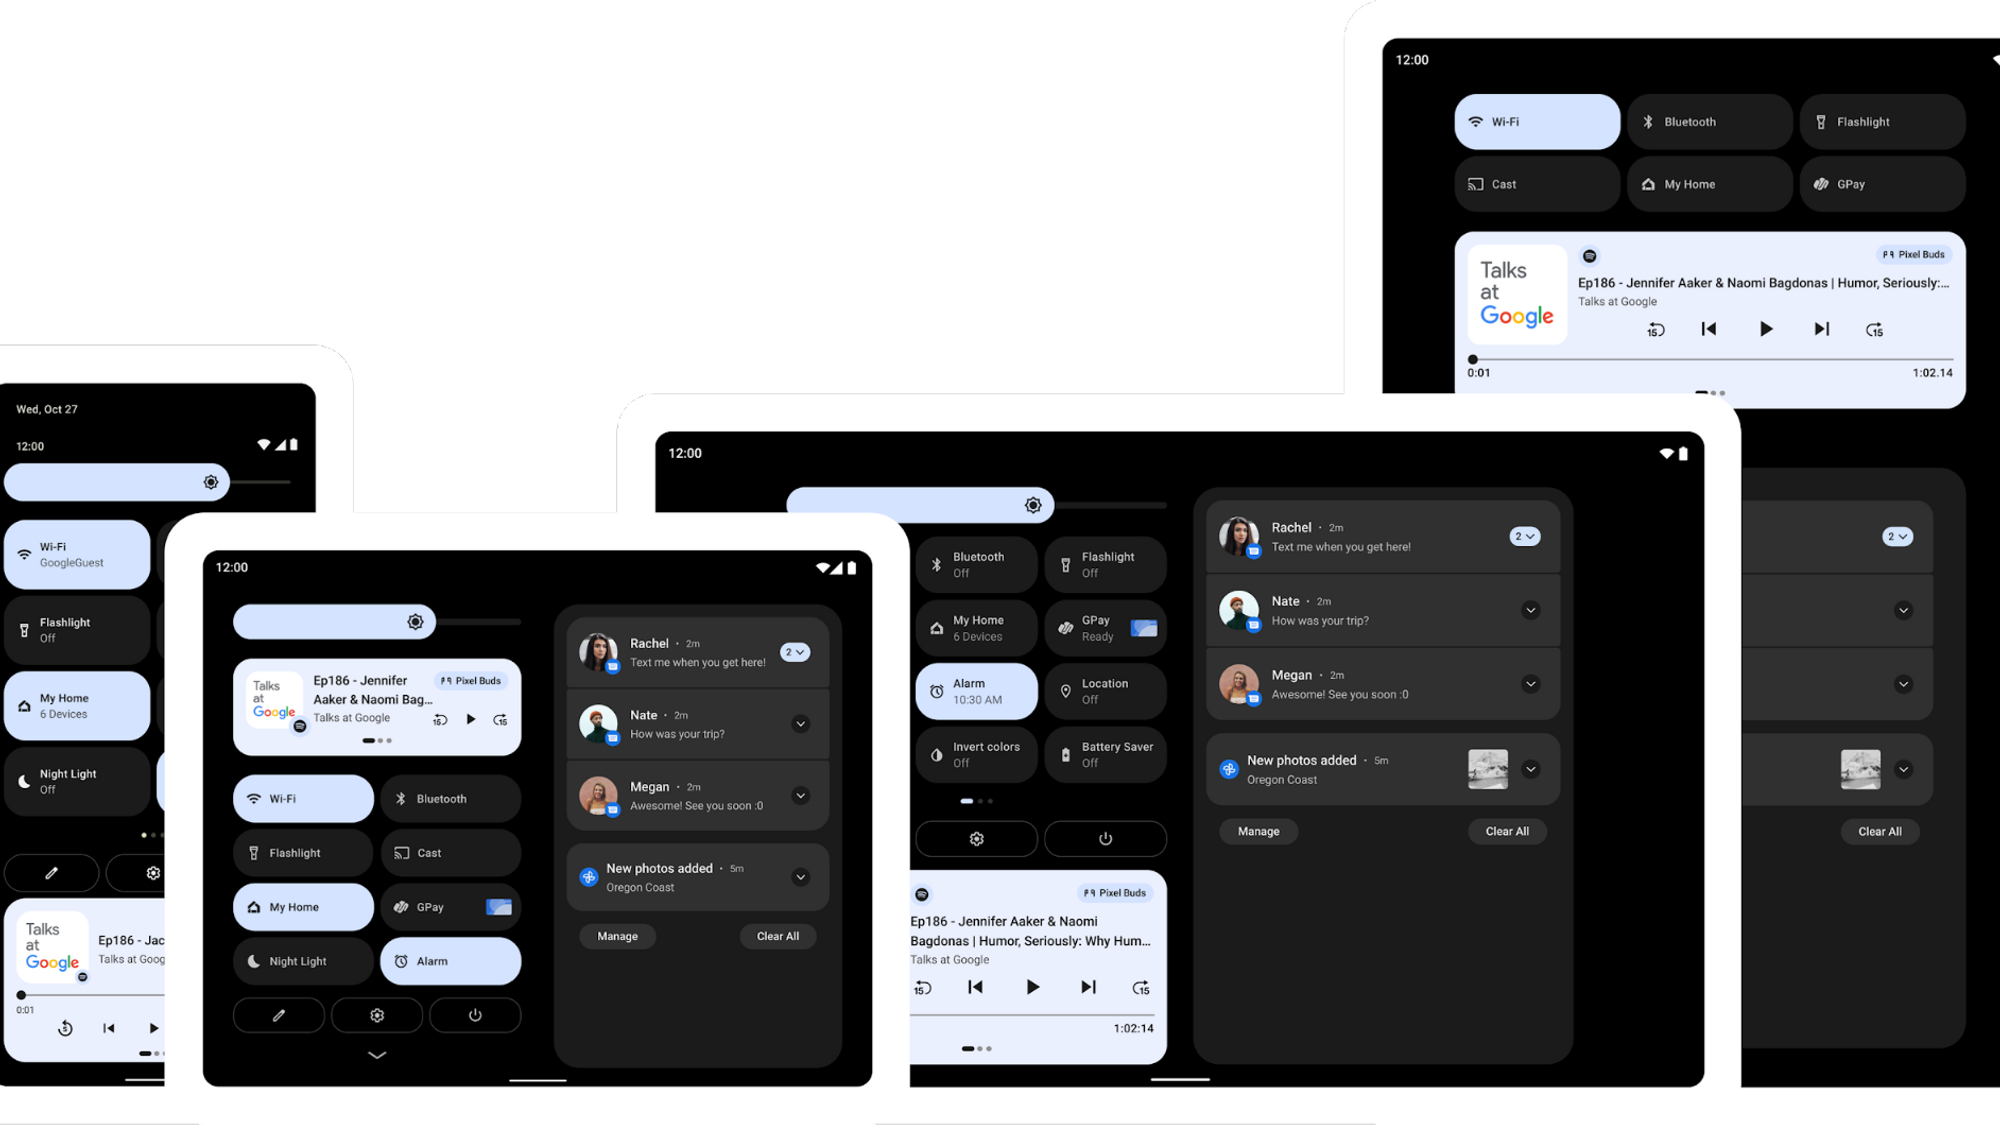Viewport: 2000px width, 1125px height.
Task: Drag the brightness slider control
Action: pos(209,481)
